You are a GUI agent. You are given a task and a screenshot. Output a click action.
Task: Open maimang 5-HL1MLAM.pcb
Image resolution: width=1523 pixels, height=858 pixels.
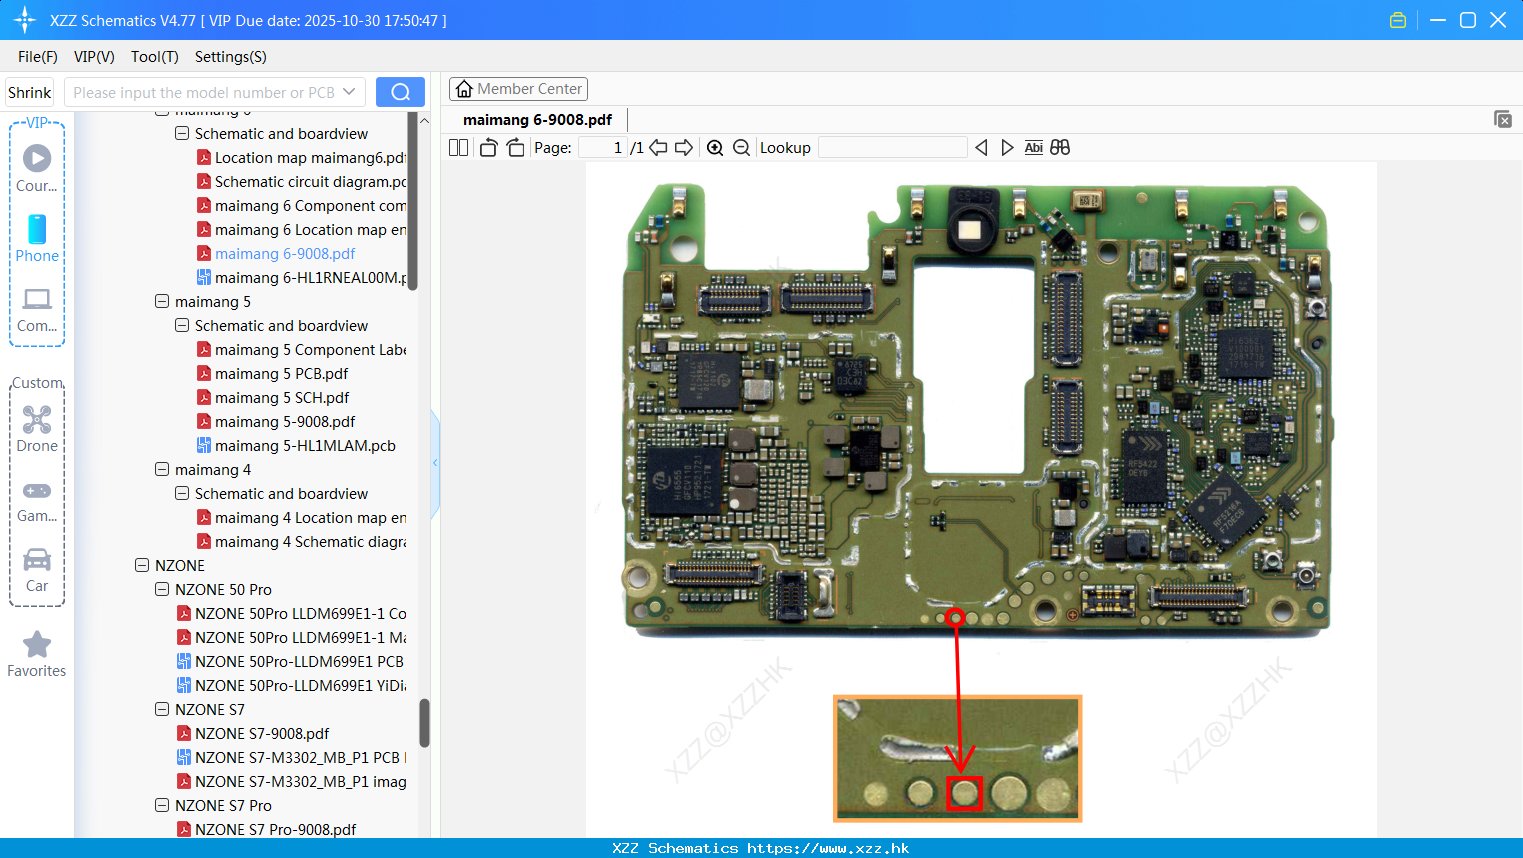click(296, 445)
